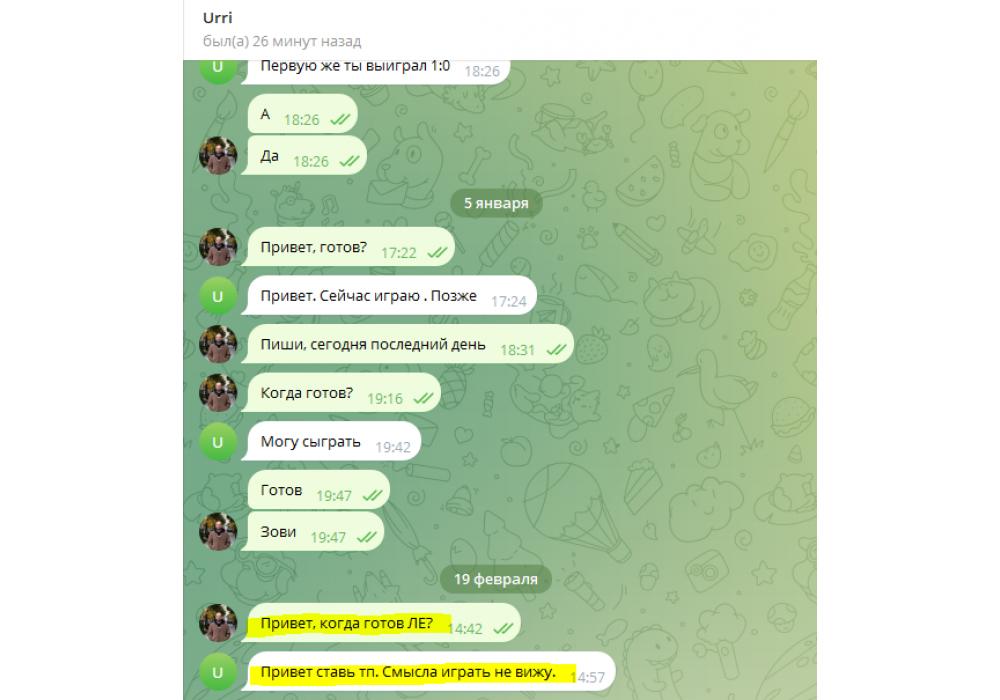
Task: Select the 'Могу сыграть' message bubble
Action: 332,442
